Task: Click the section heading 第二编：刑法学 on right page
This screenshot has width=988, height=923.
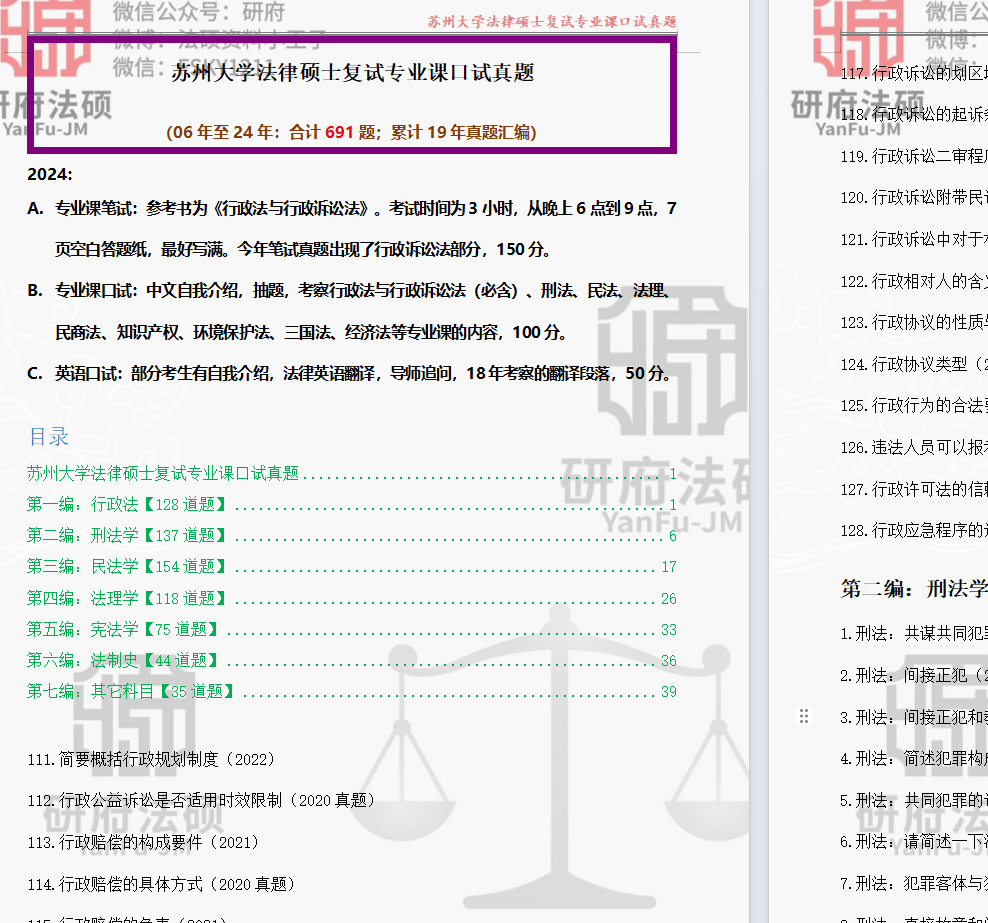Action: 914,588
